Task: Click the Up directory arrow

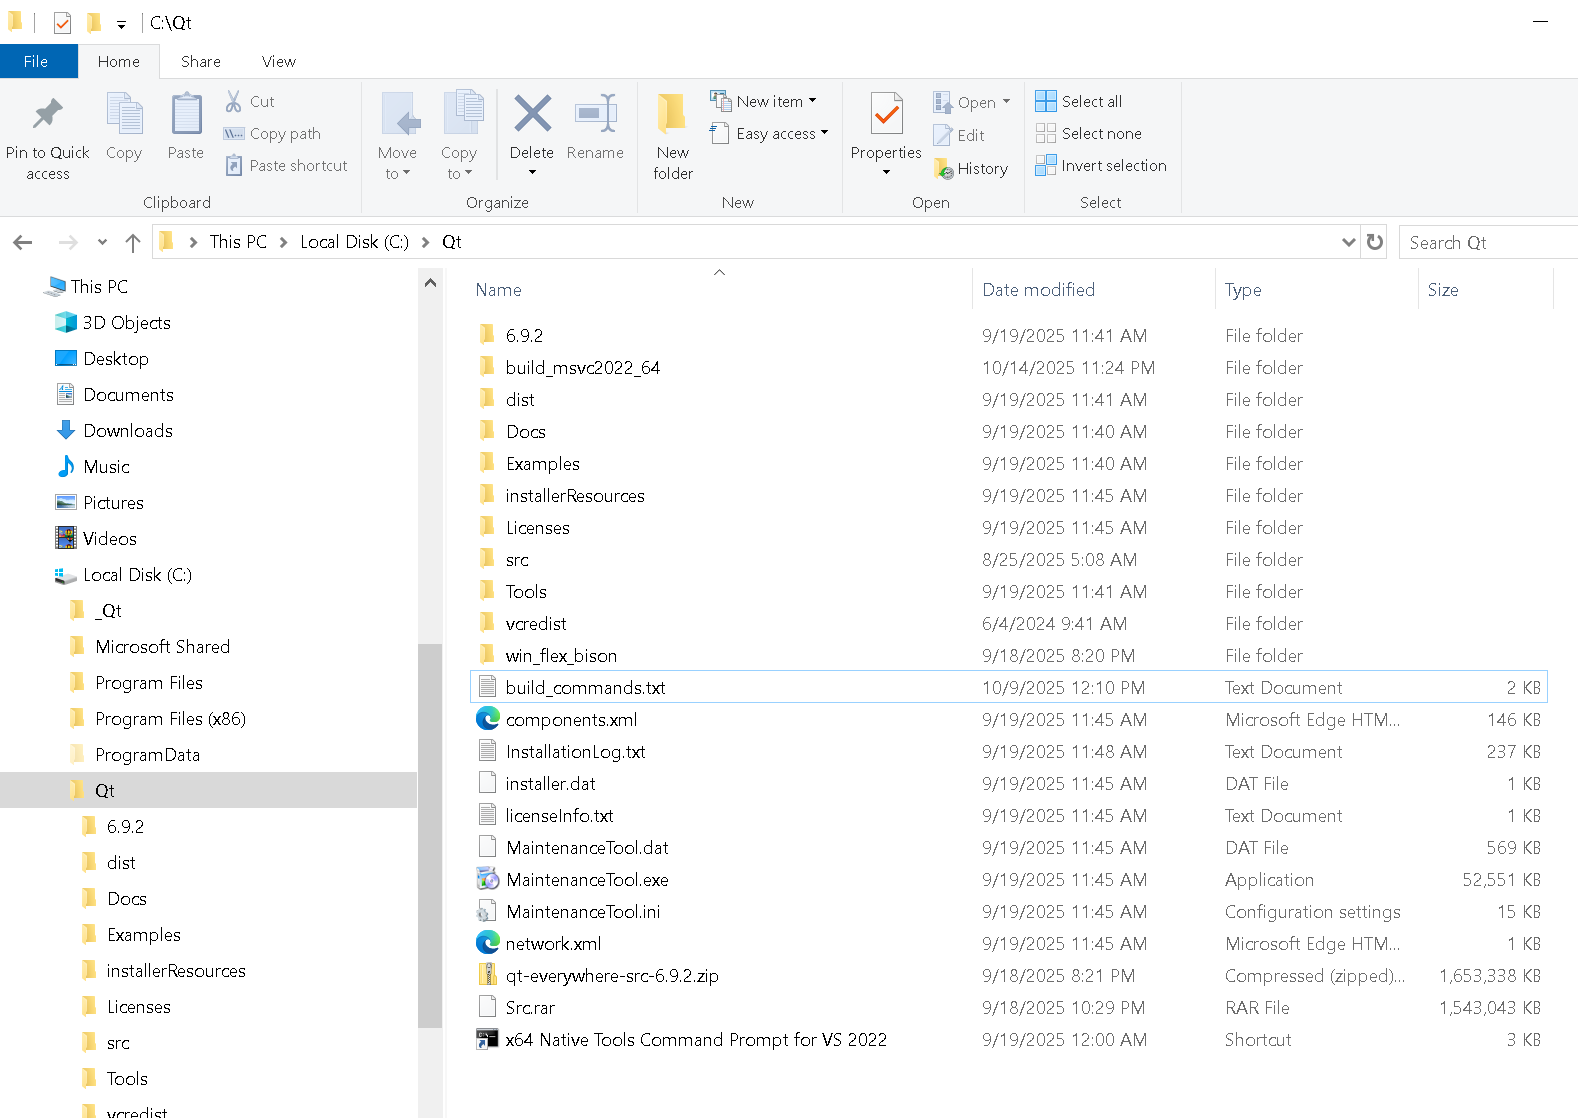Action: 133,242
